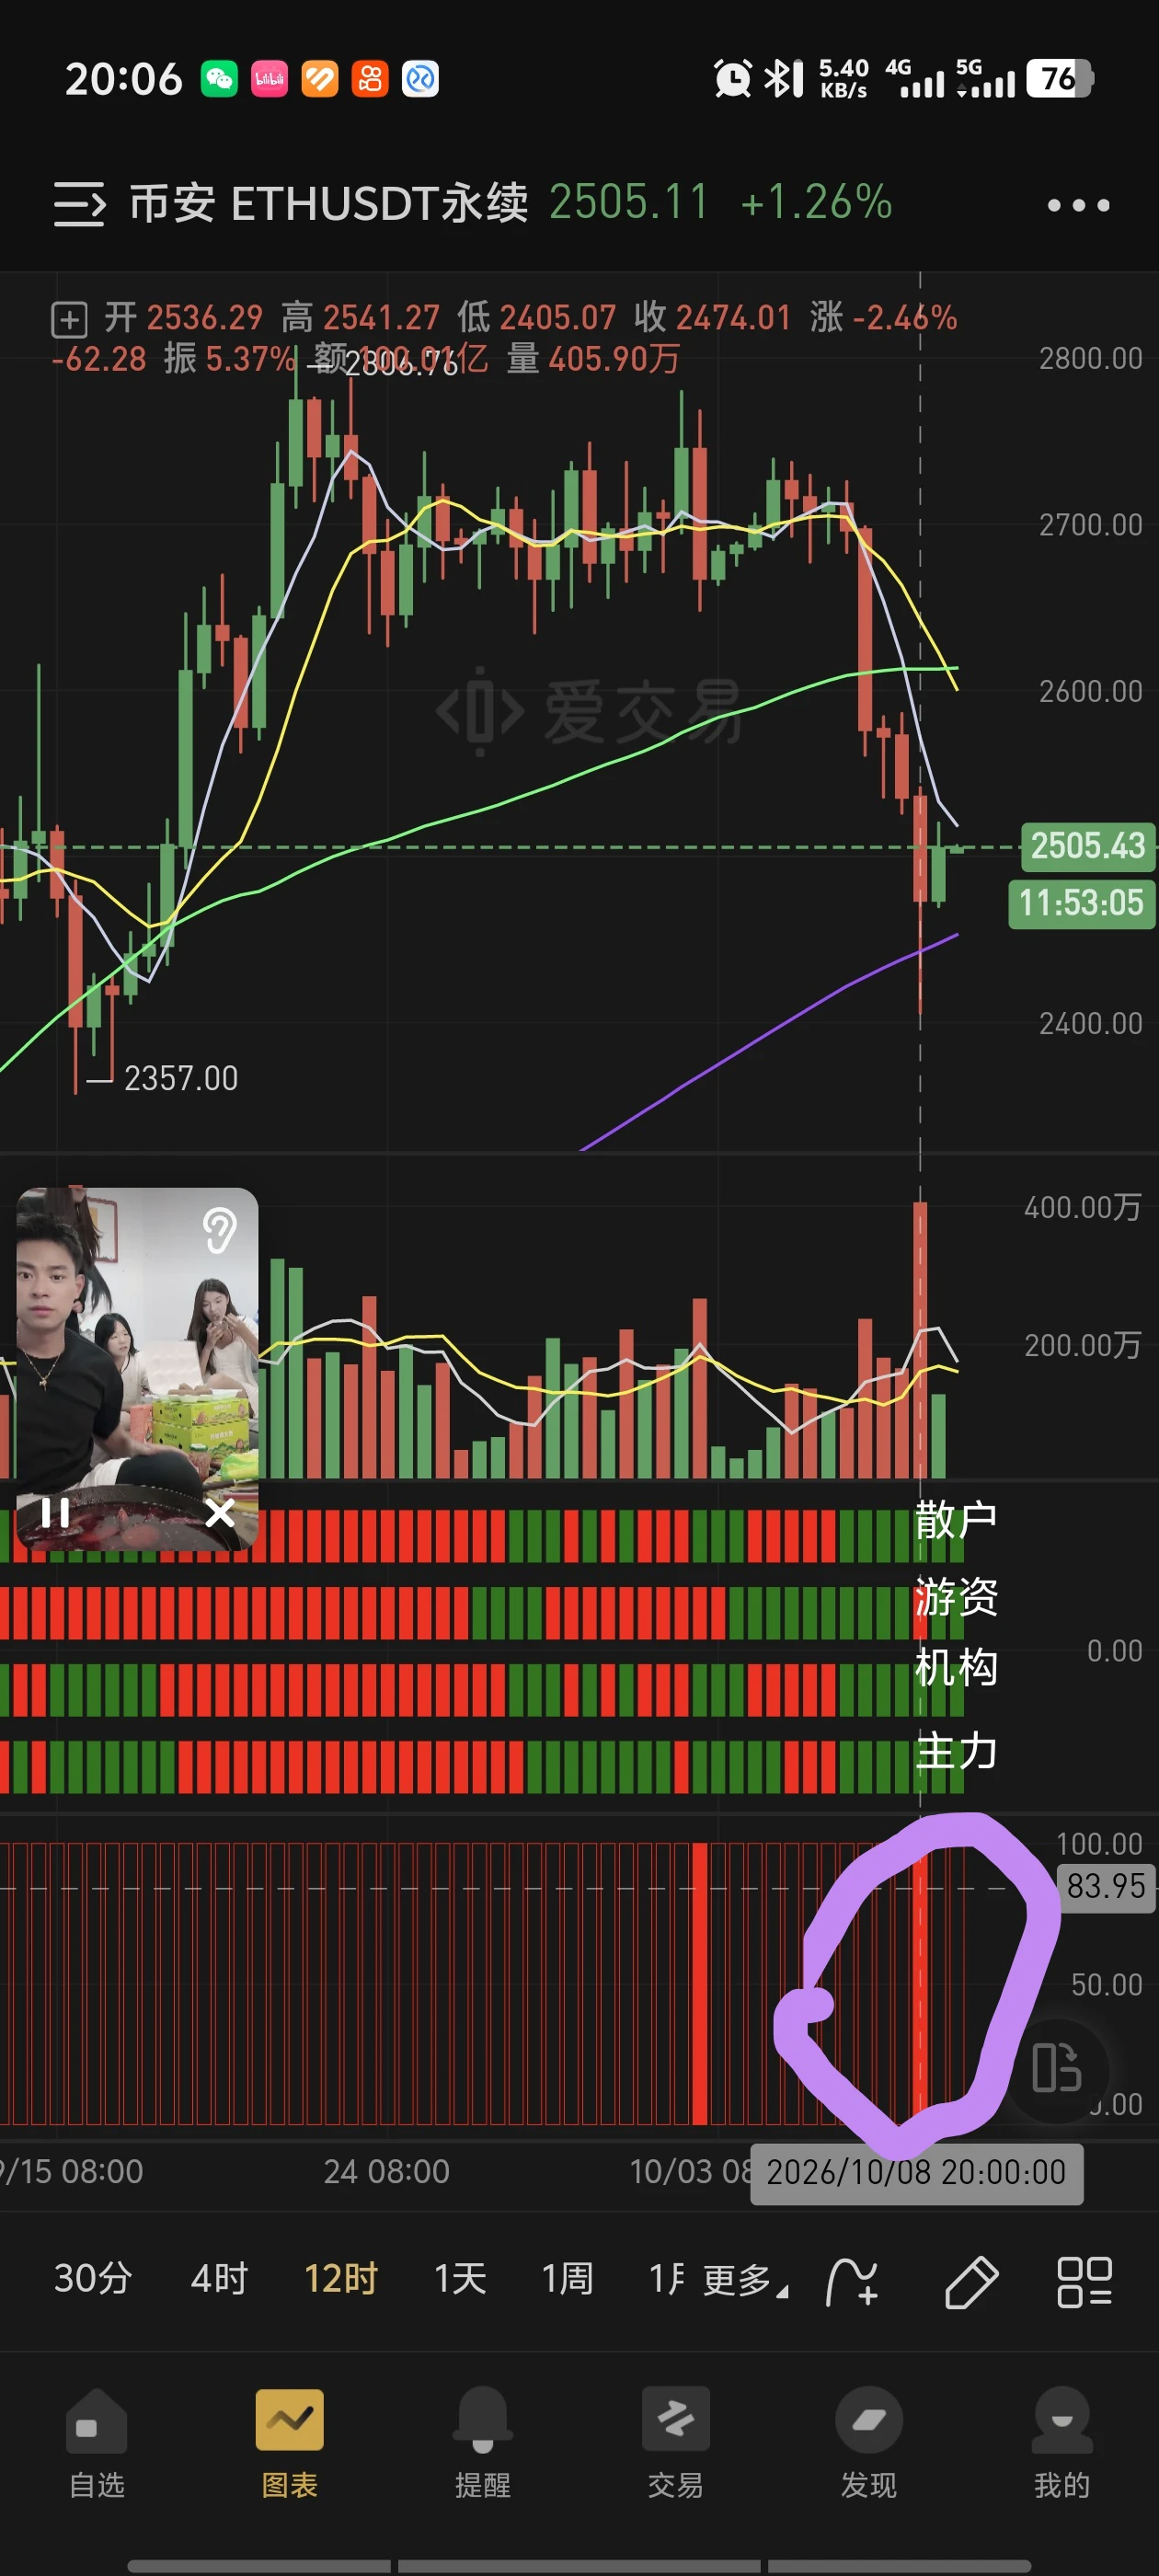This screenshot has width=1159, height=2576.
Task: Tap the header price 2505.11
Action: pyautogui.click(x=629, y=203)
